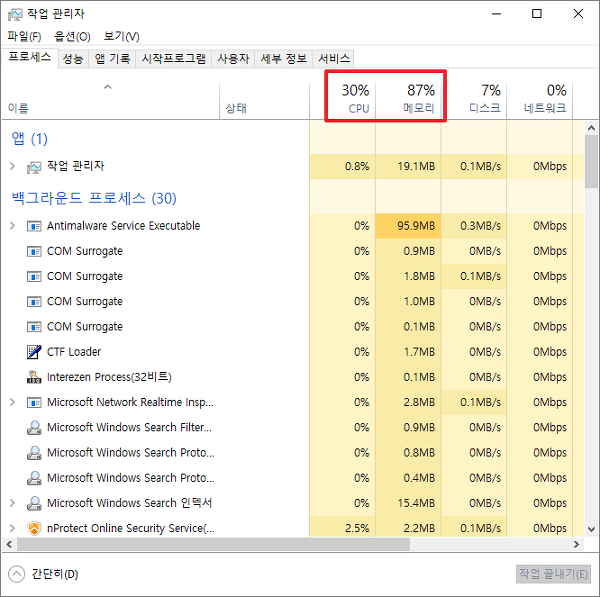Image resolution: width=600 pixels, height=597 pixels.
Task: Select 백그라운드 프로세스 (30) group header
Action: [x=94, y=198]
